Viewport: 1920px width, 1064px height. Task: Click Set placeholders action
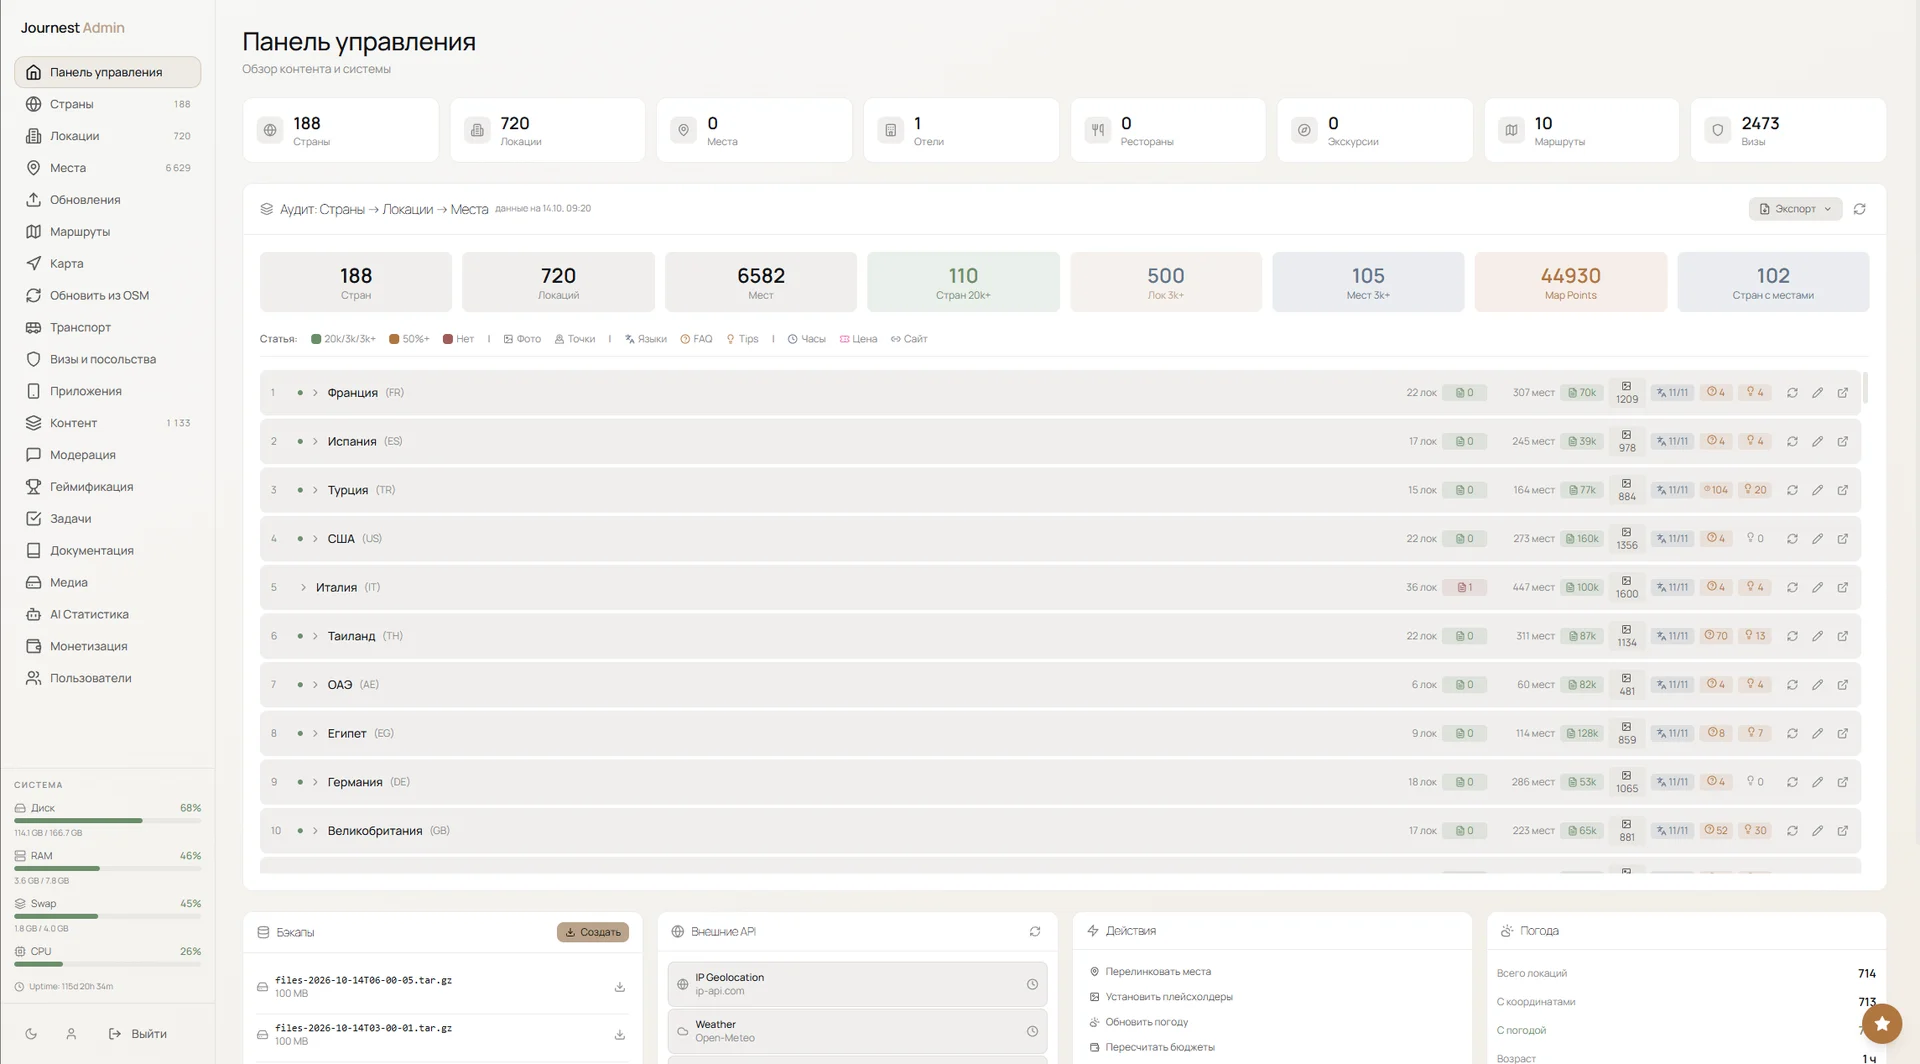click(1161, 997)
